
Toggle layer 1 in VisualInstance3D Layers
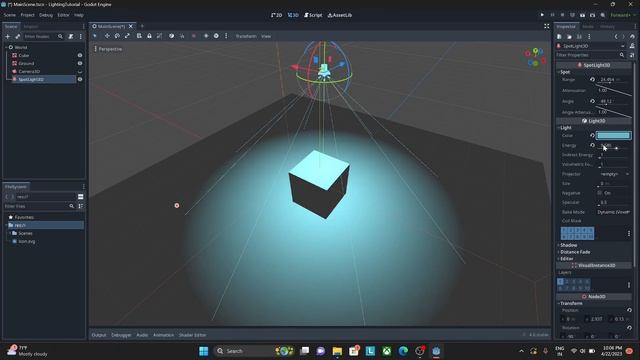click(x=560, y=282)
